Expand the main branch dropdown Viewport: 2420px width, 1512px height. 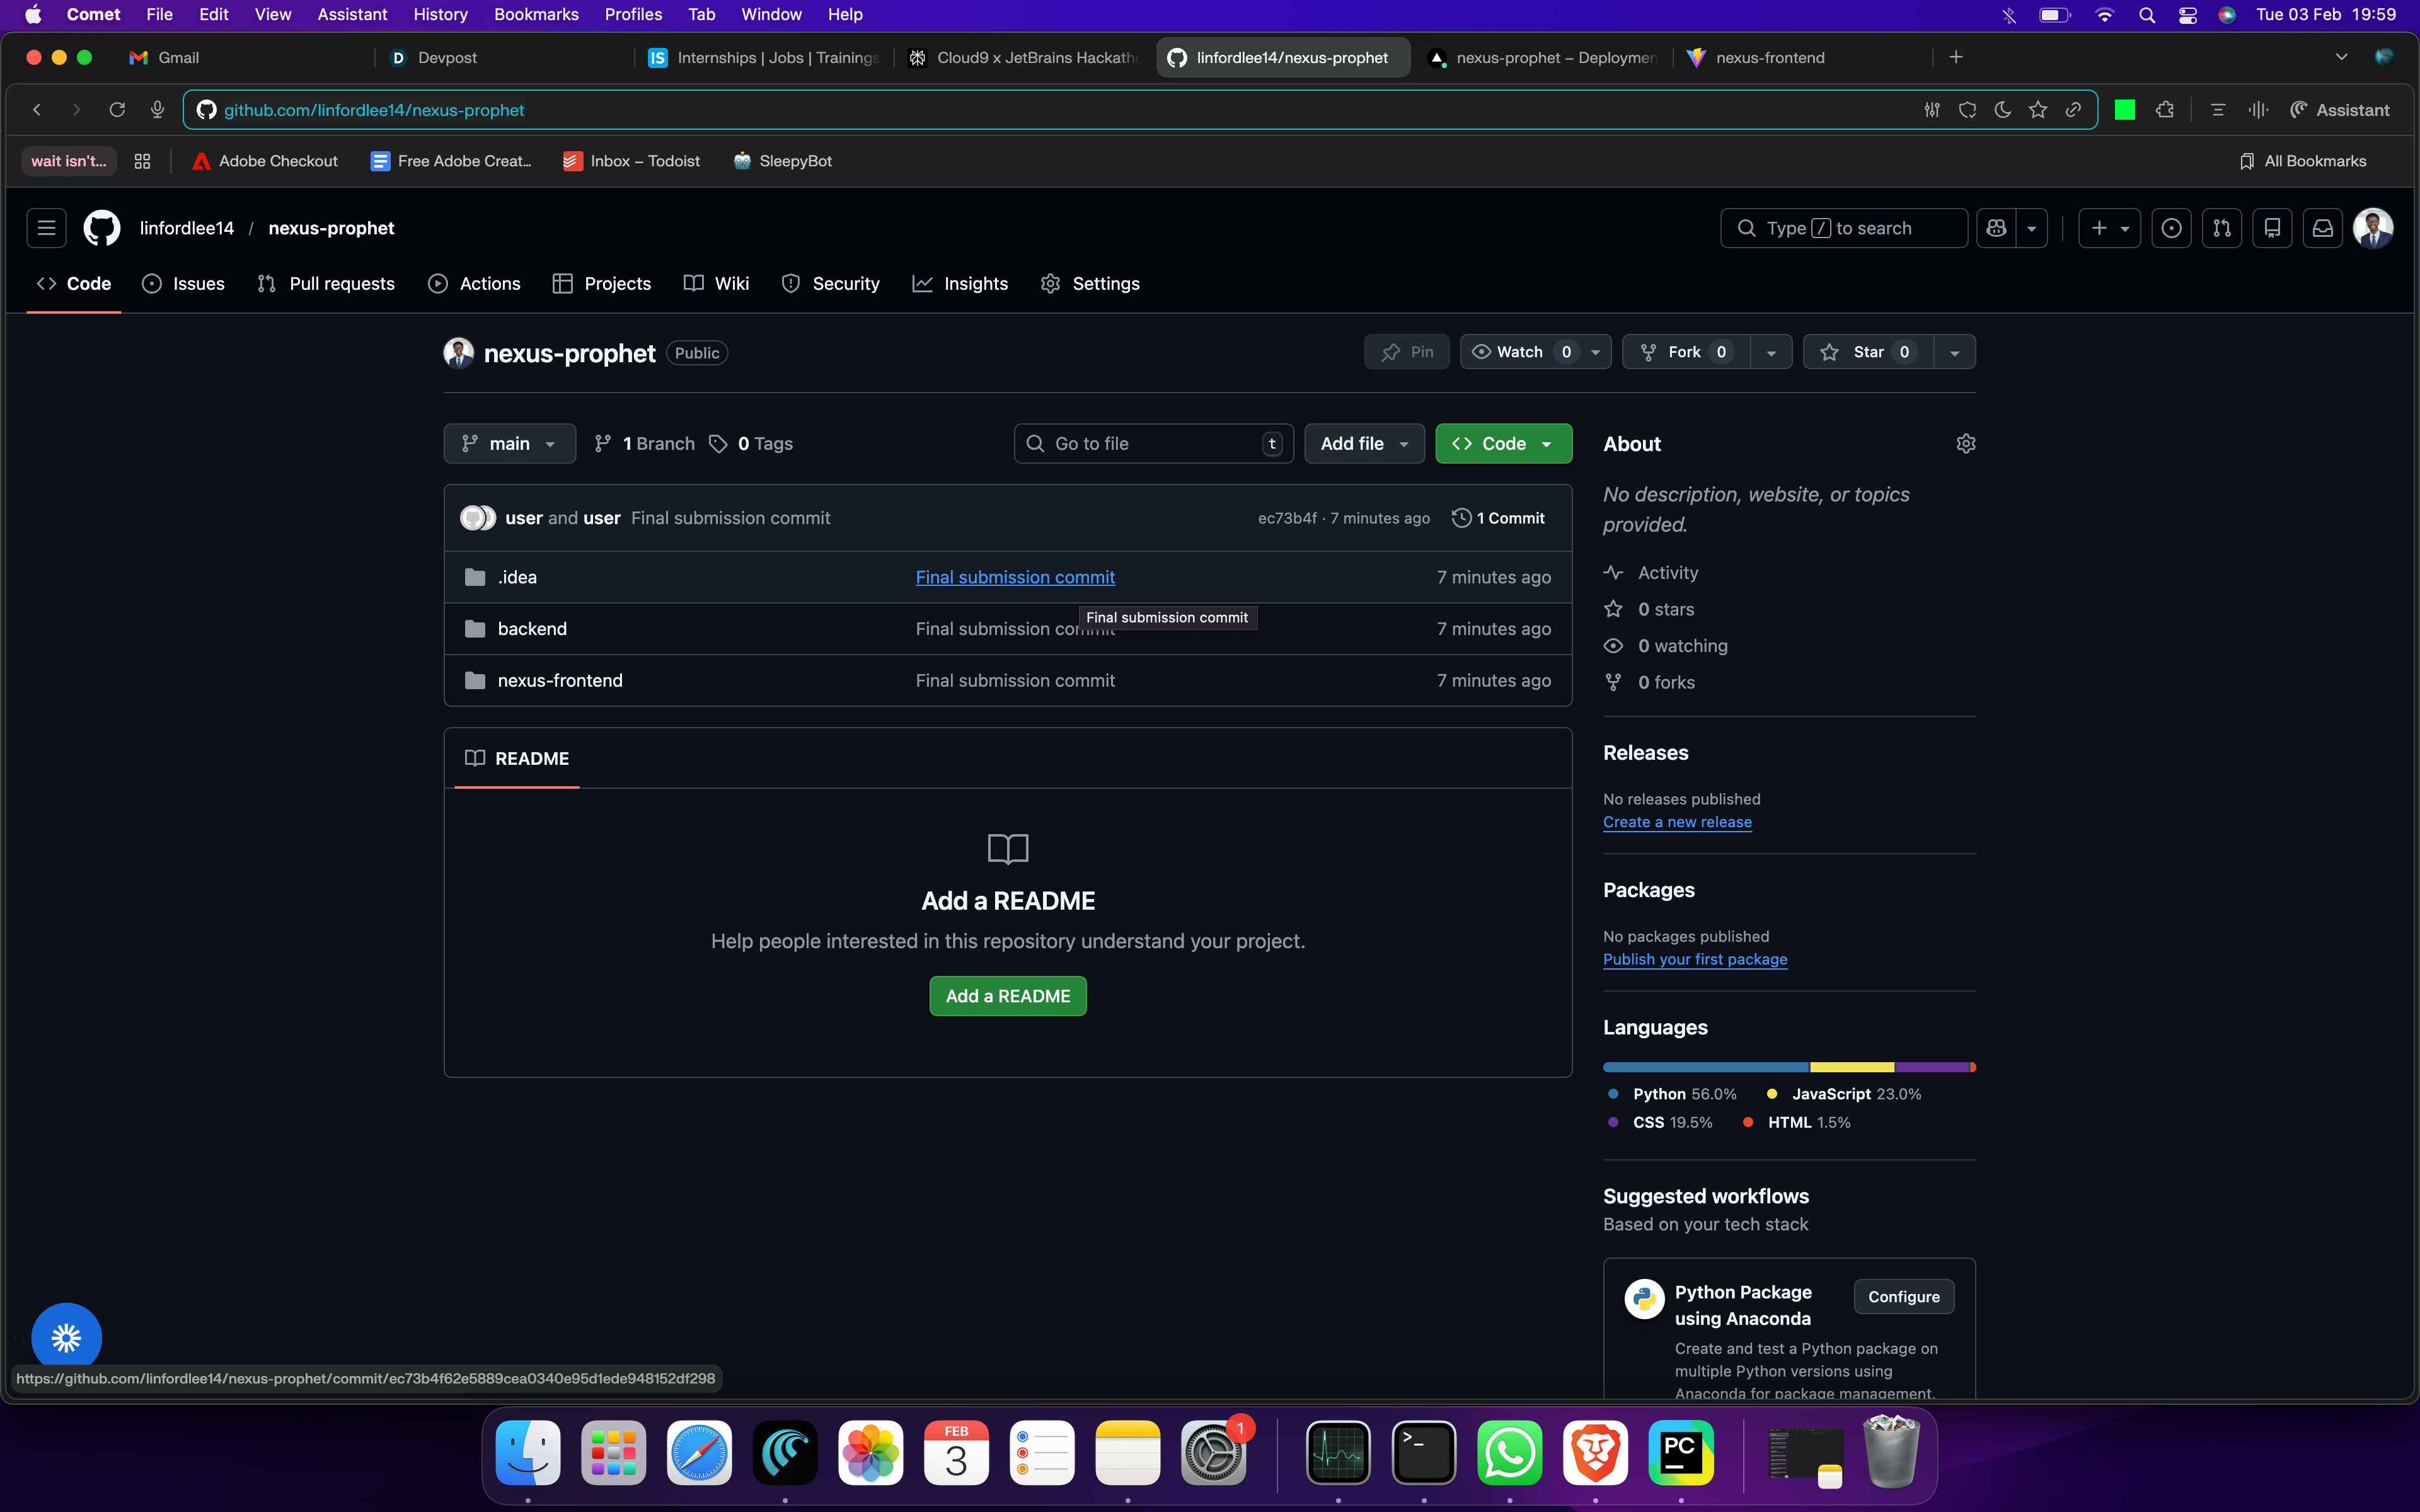[509, 443]
